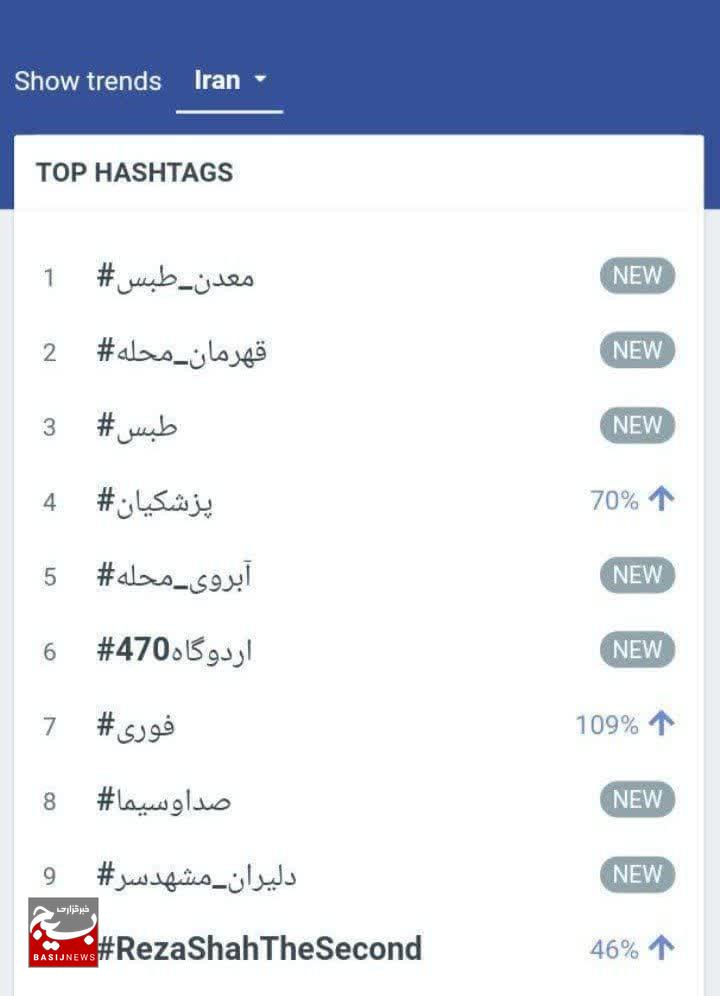Screen dimensions: 720x996
Task: Select the #فوری hashtag
Action: [x=136, y=725]
